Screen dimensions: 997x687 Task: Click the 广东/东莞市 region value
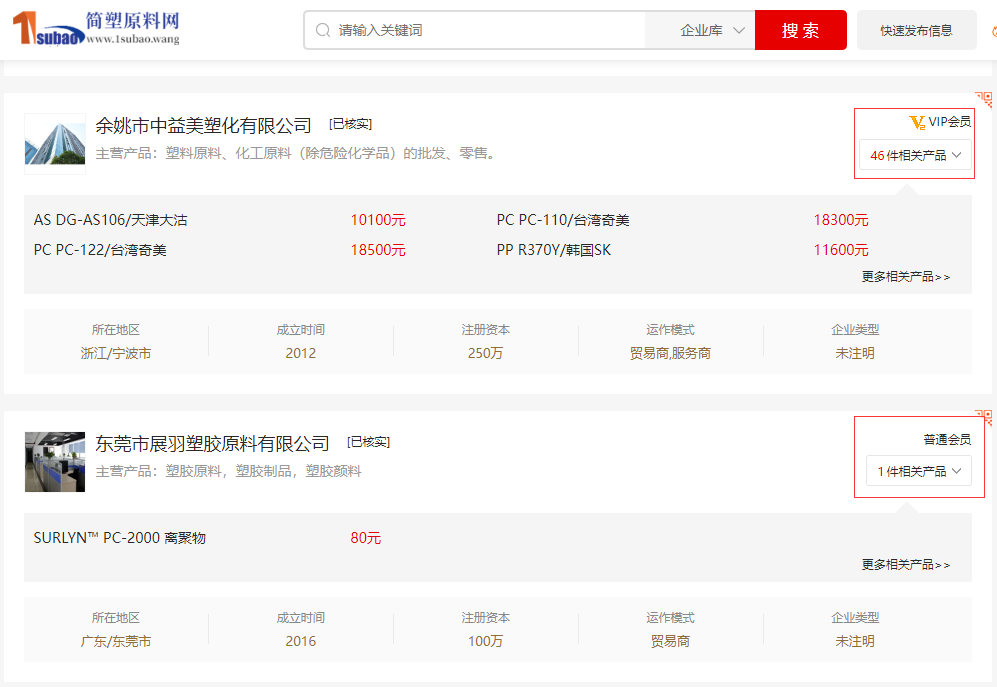(116, 641)
